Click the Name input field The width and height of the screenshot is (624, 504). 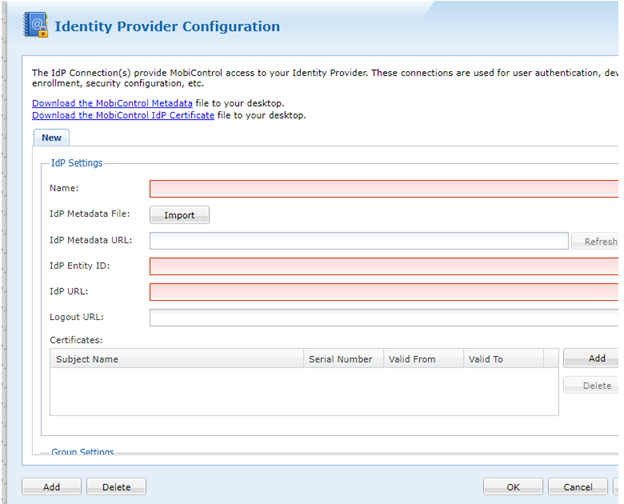383,189
